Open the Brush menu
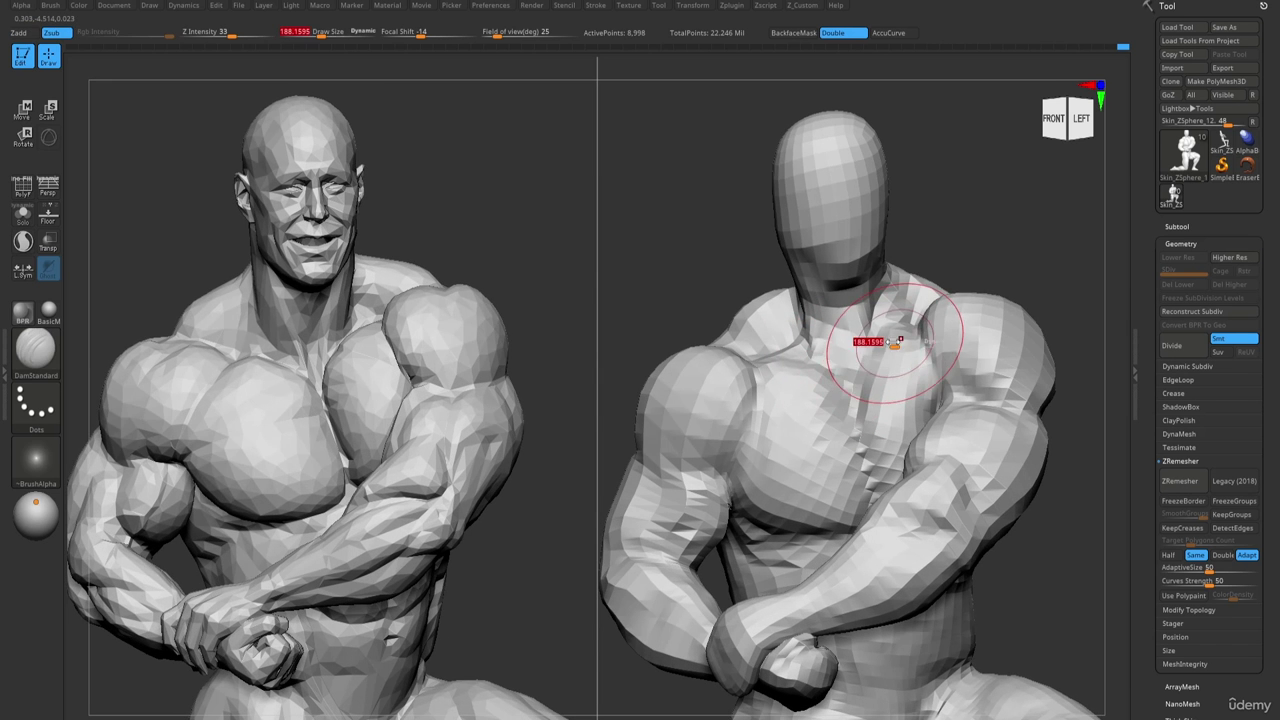The width and height of the screenshot is (1280, 720). click(50, 5)
